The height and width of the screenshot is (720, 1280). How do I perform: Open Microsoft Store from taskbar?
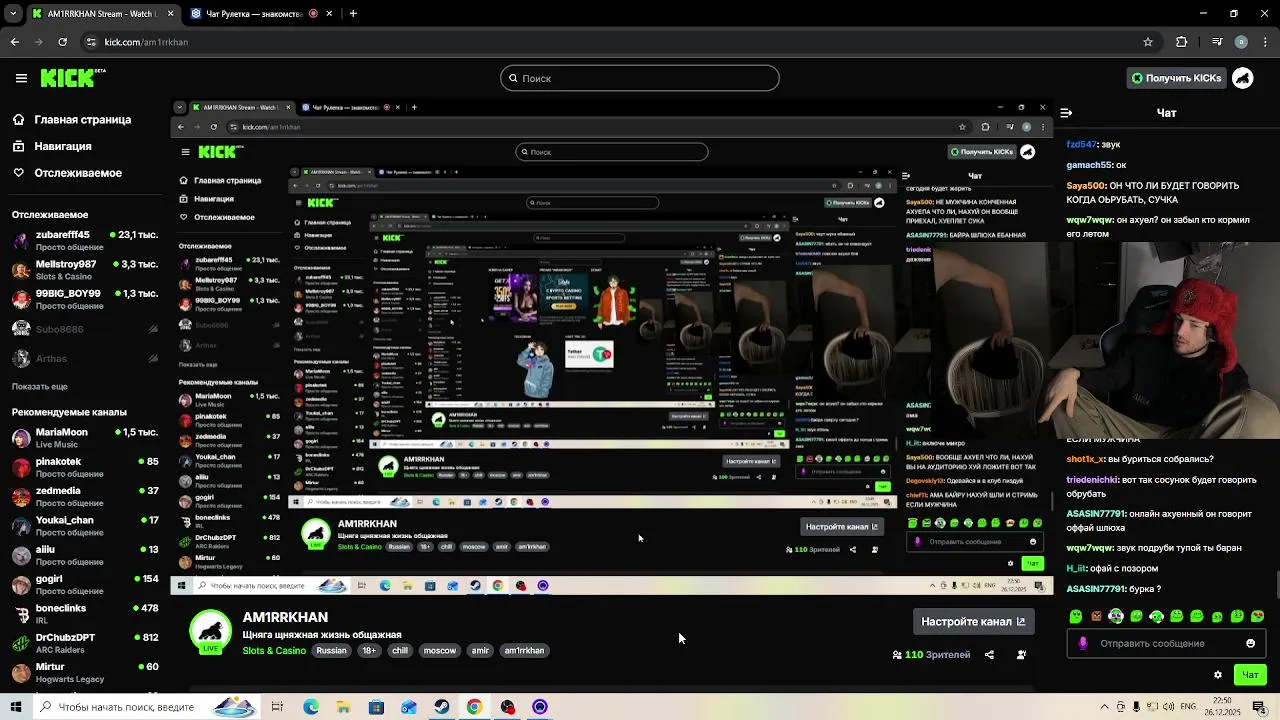tap(376, 707)
